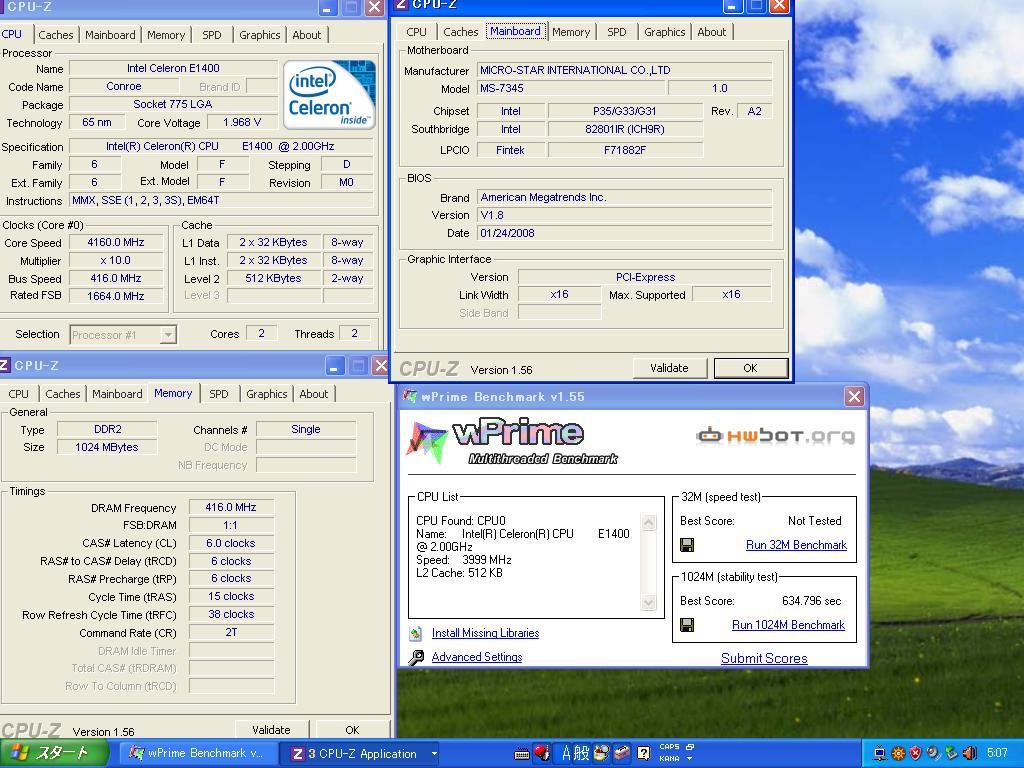
Task: Click Validate in the Mainboard CPU-Z window
Action: [669, 368]
